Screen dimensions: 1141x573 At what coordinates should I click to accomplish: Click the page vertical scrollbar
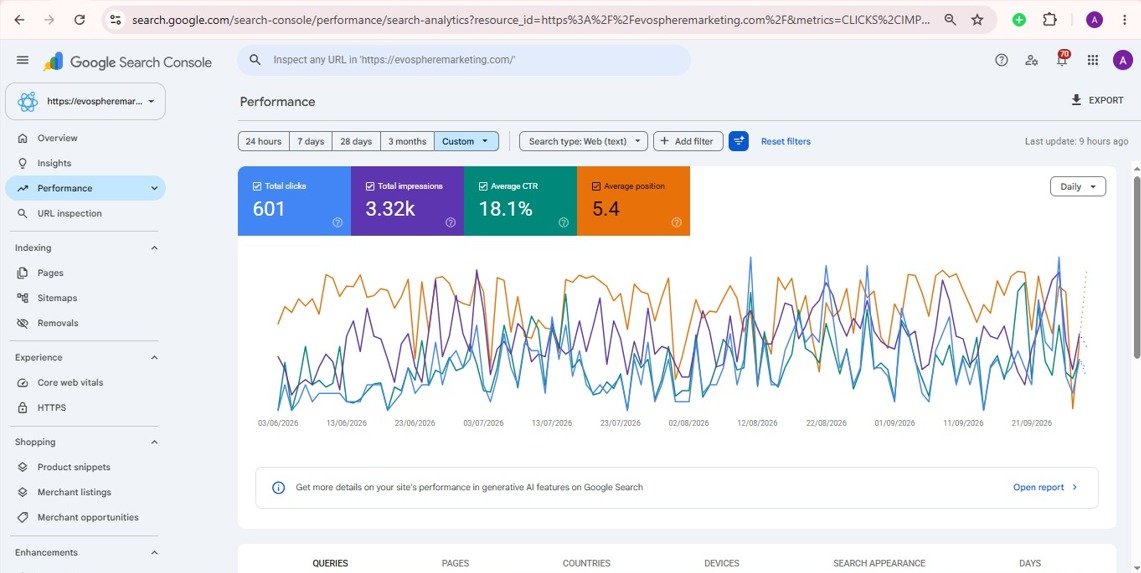point(1137,266)
